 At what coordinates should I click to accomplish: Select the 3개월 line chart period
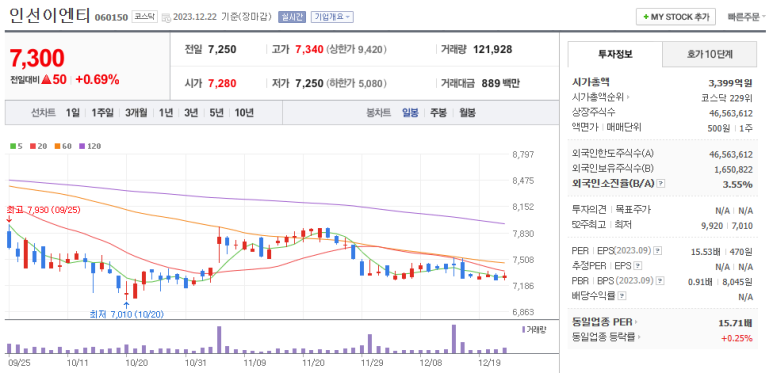[x=136, y=113]
